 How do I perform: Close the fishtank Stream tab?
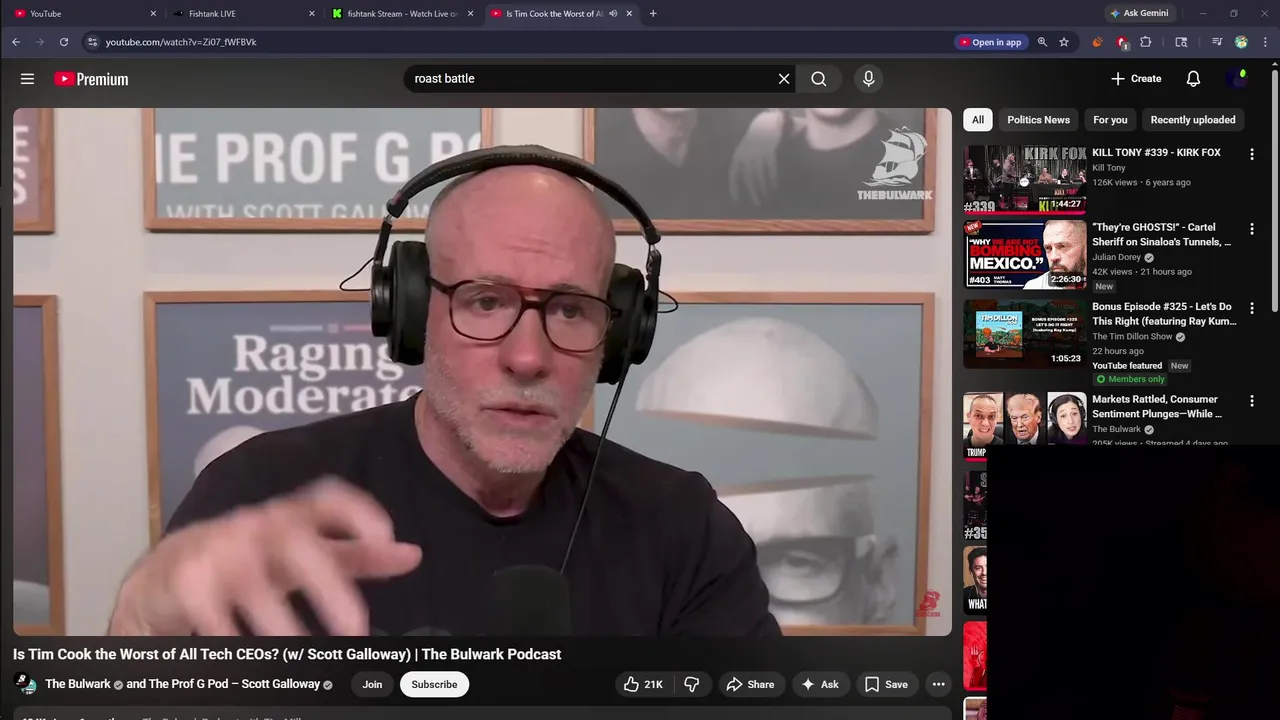pos(470,14)
